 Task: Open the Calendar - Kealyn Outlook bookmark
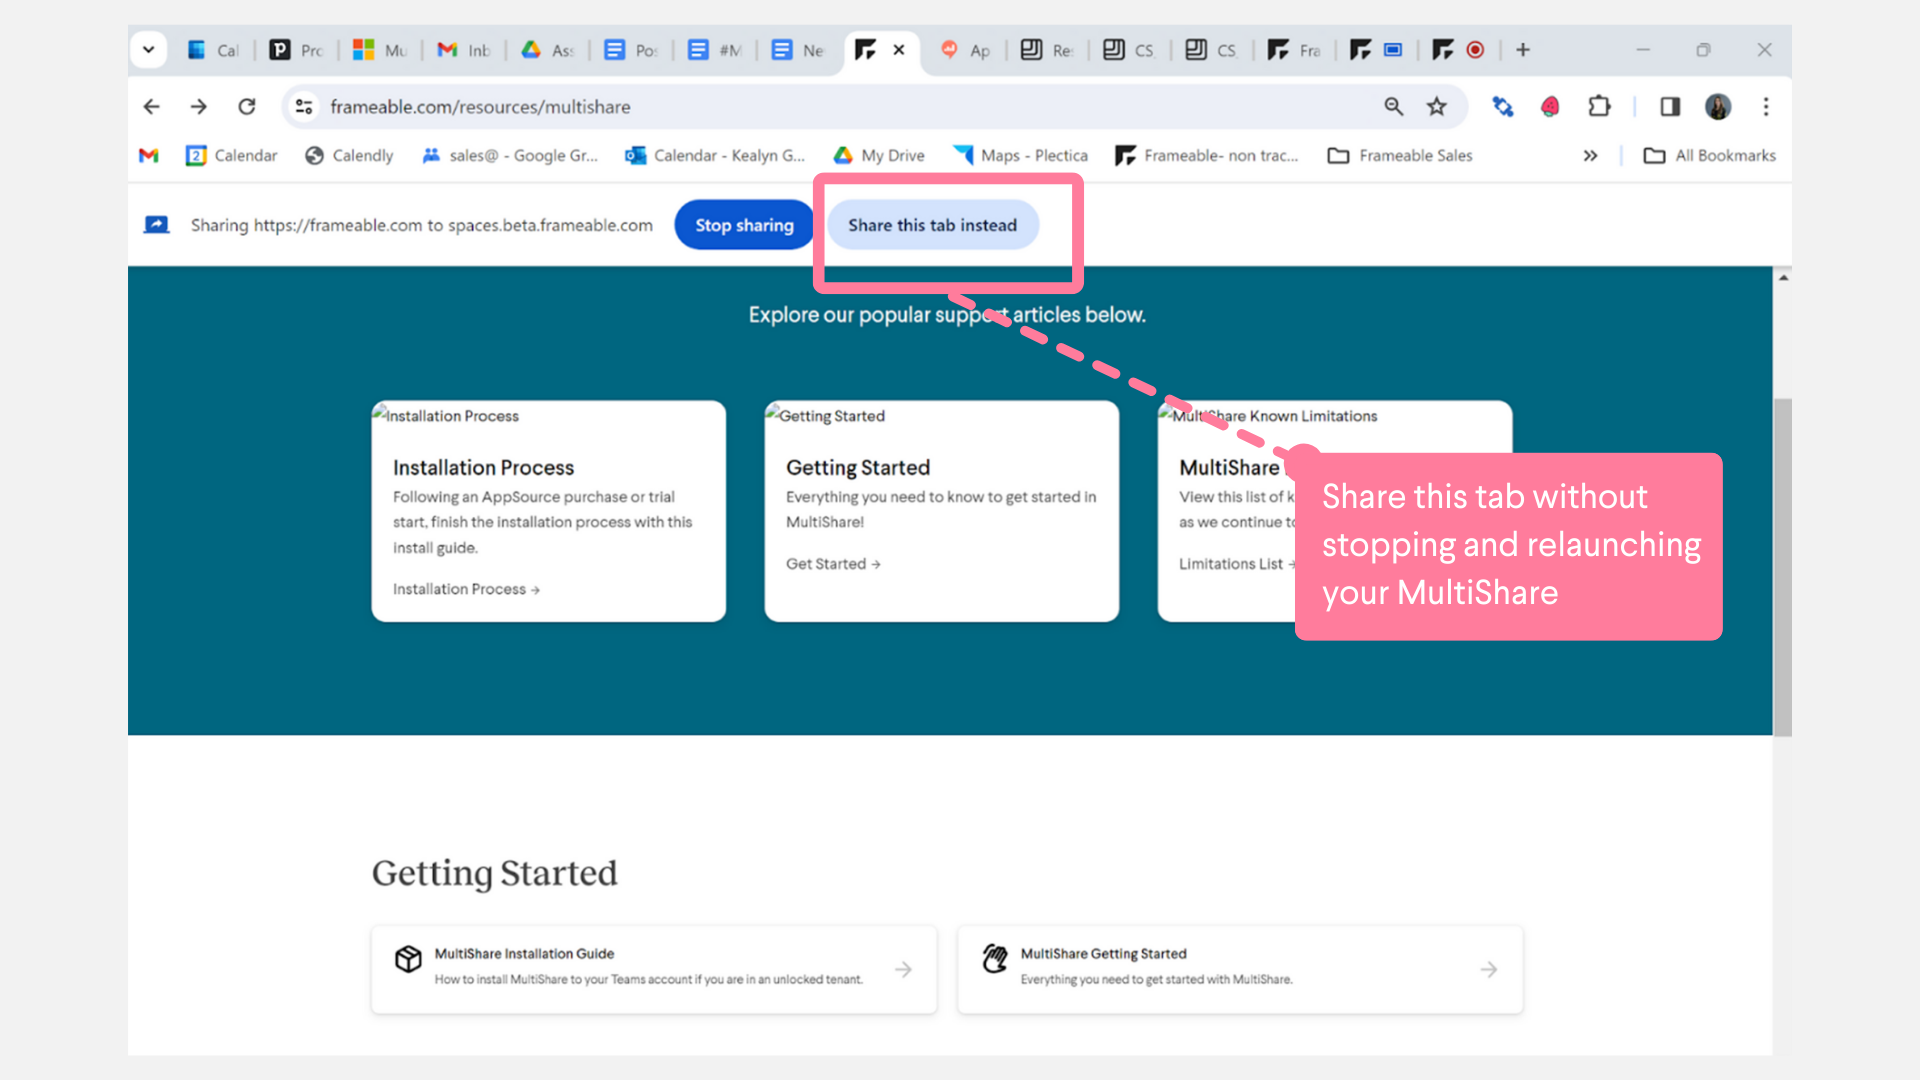coord(715,155)
